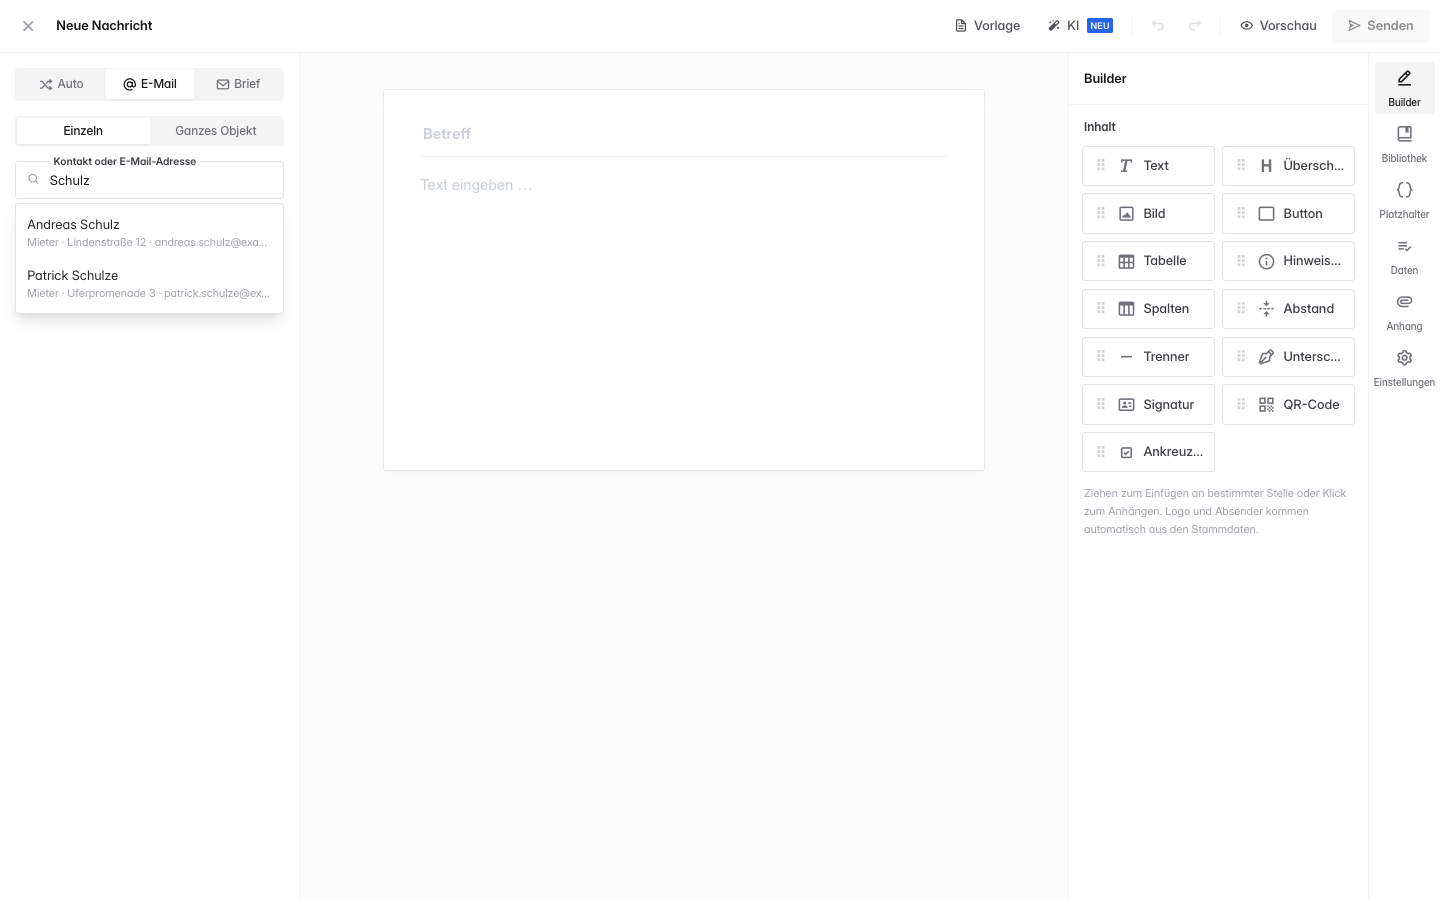Focus the Kontakt oder E-Mail-Adresse search field
Screen dimensions: 1440x900
point(150,180)
